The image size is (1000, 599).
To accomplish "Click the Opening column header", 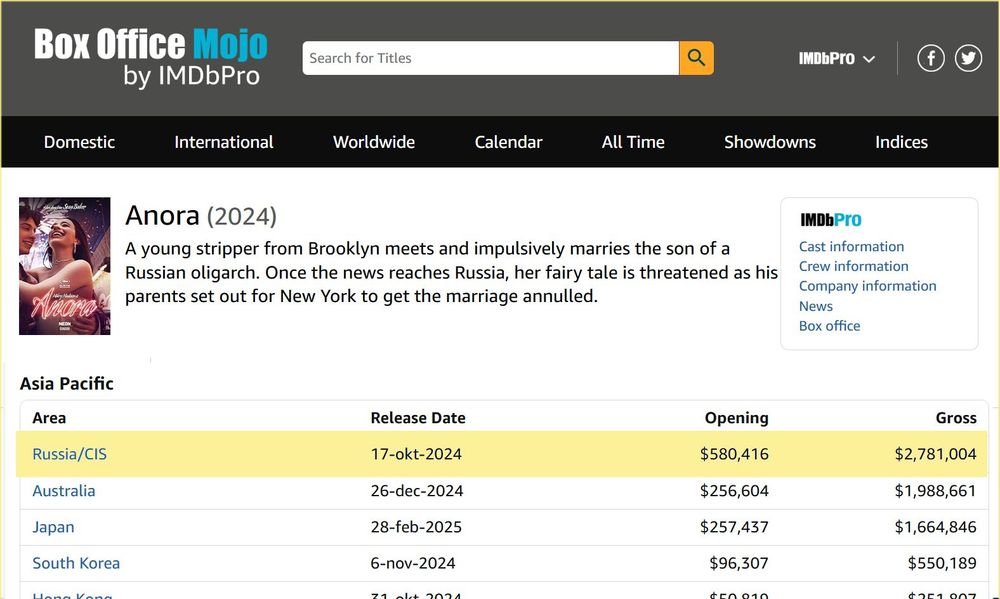I will pyautogui.click(x=737, y=418).
